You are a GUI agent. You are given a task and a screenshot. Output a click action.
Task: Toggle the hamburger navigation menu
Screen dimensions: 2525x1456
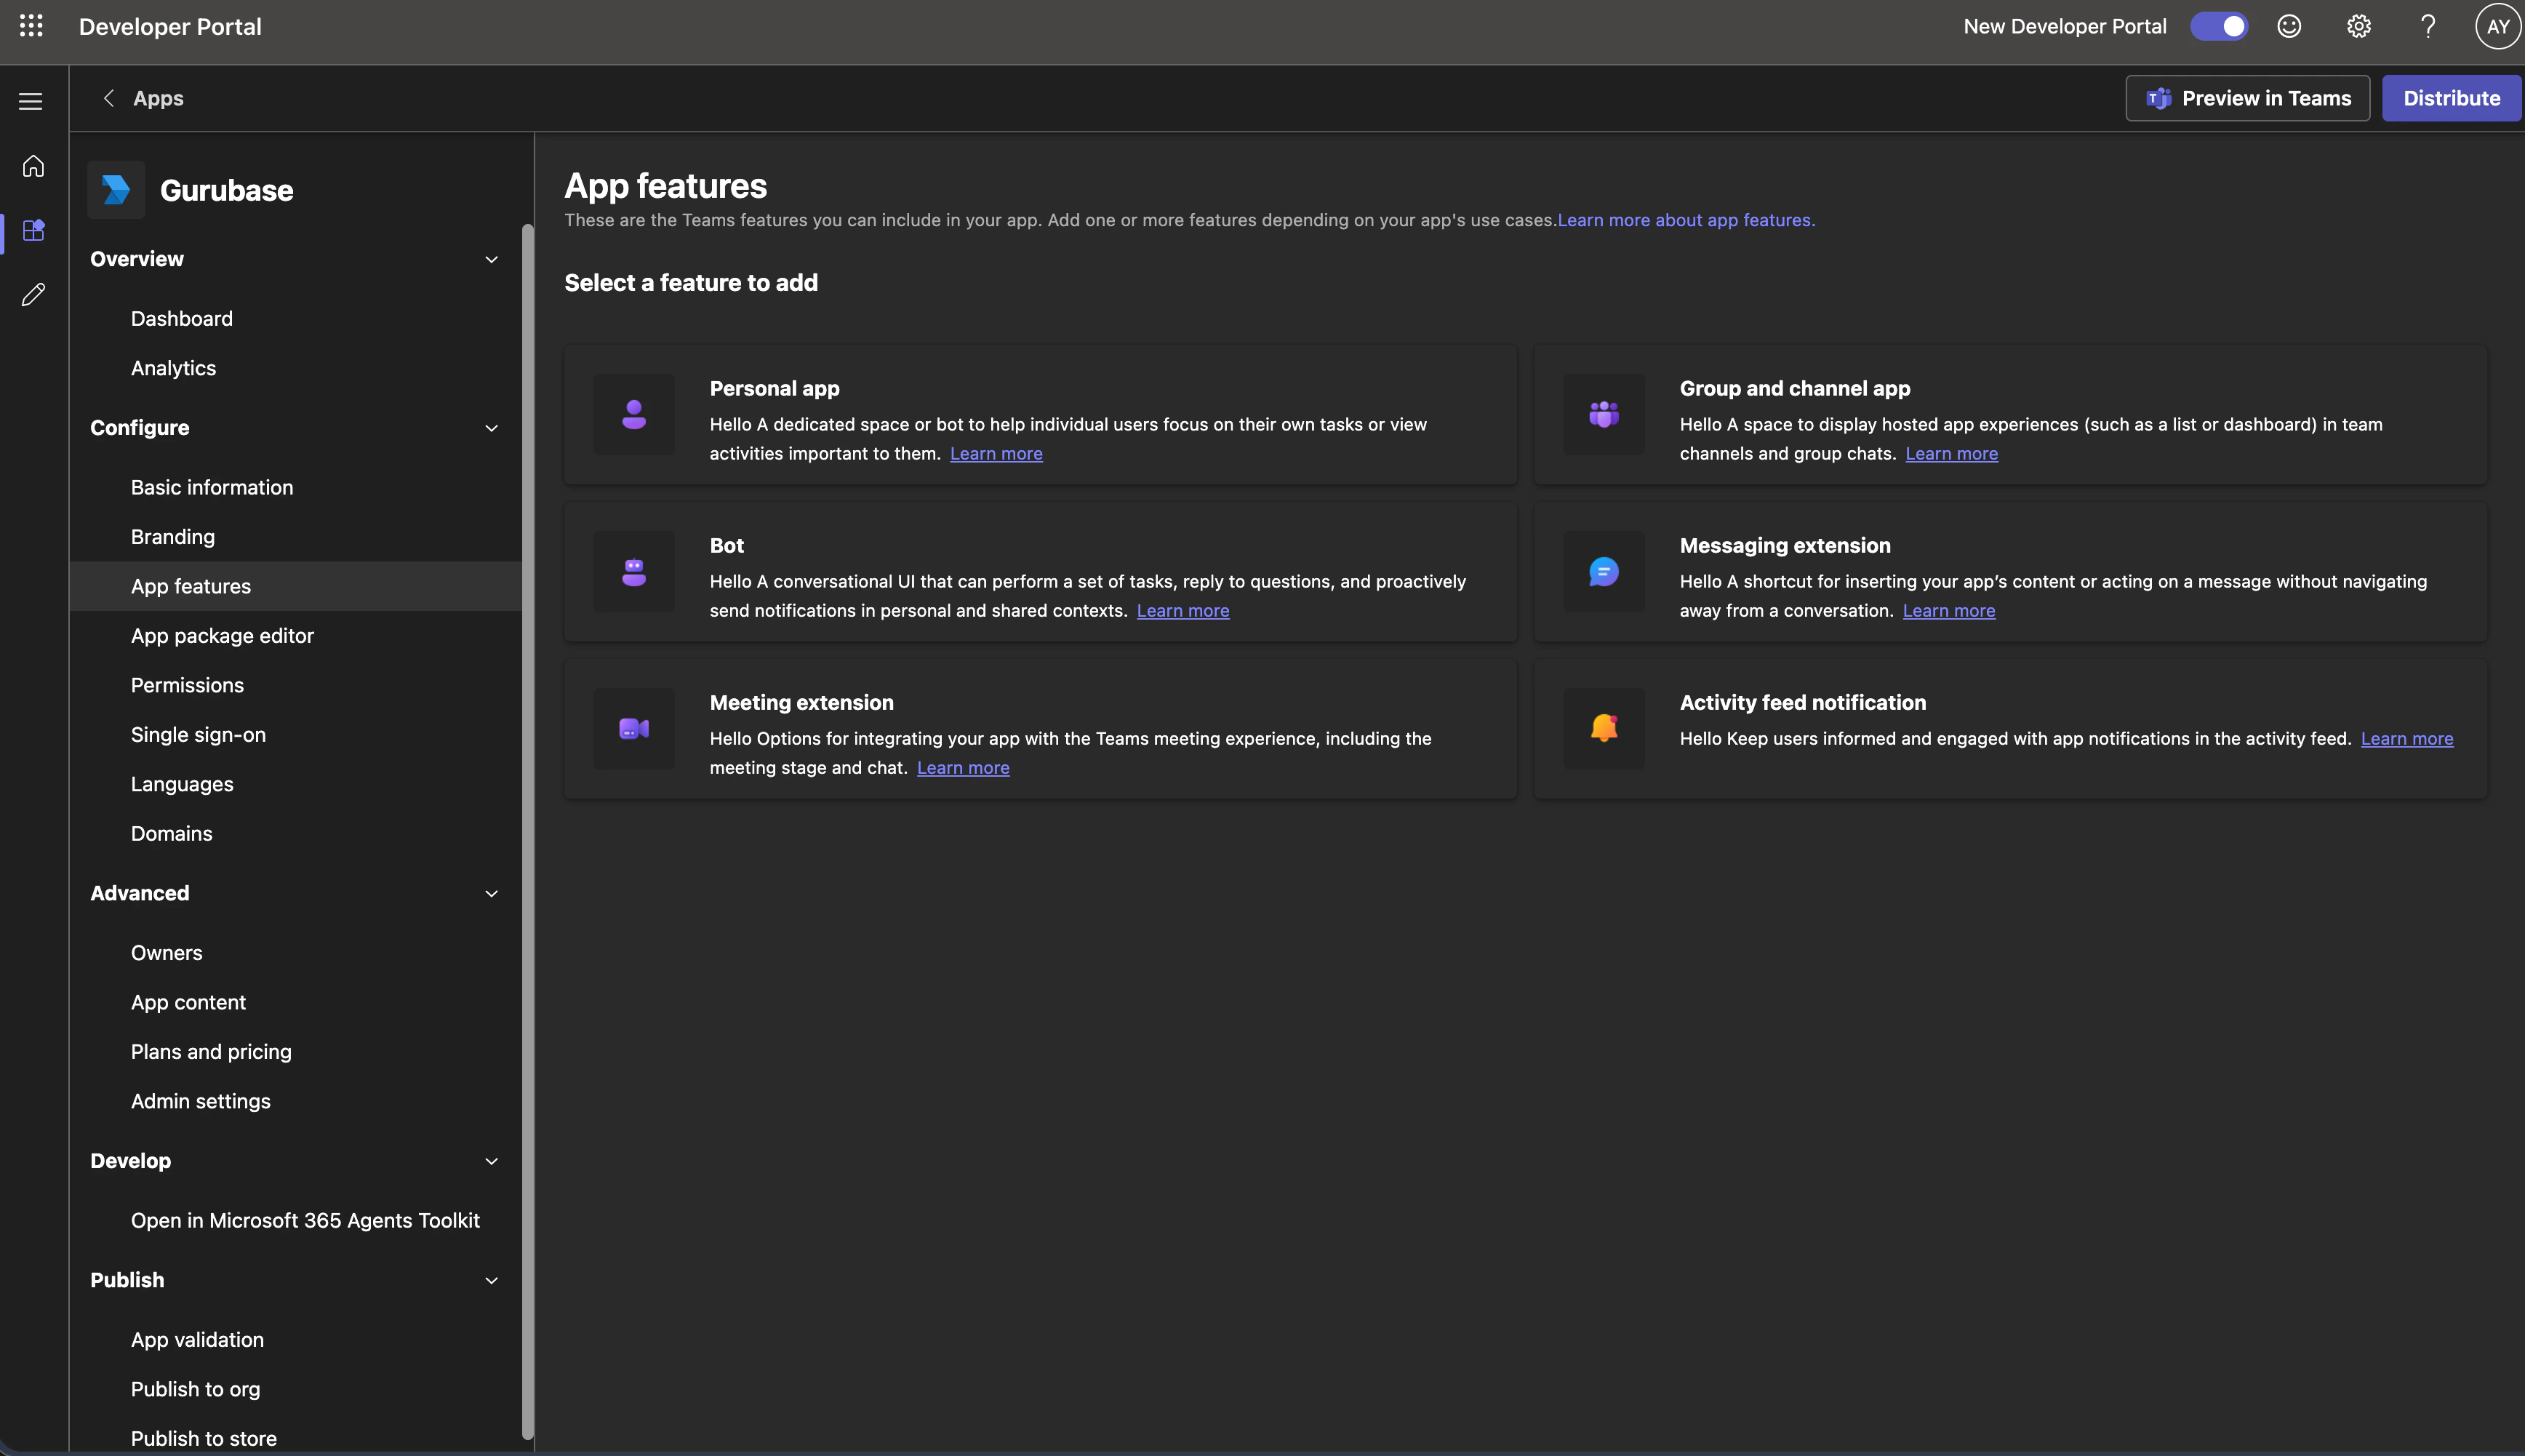31,101
